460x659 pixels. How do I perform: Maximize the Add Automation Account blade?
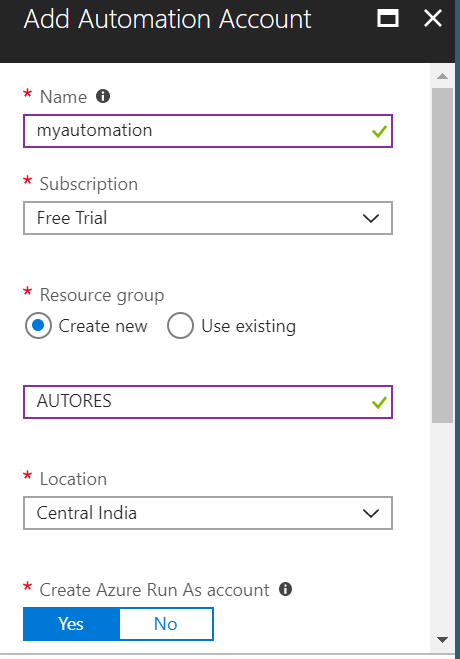[x=388, y=18]
